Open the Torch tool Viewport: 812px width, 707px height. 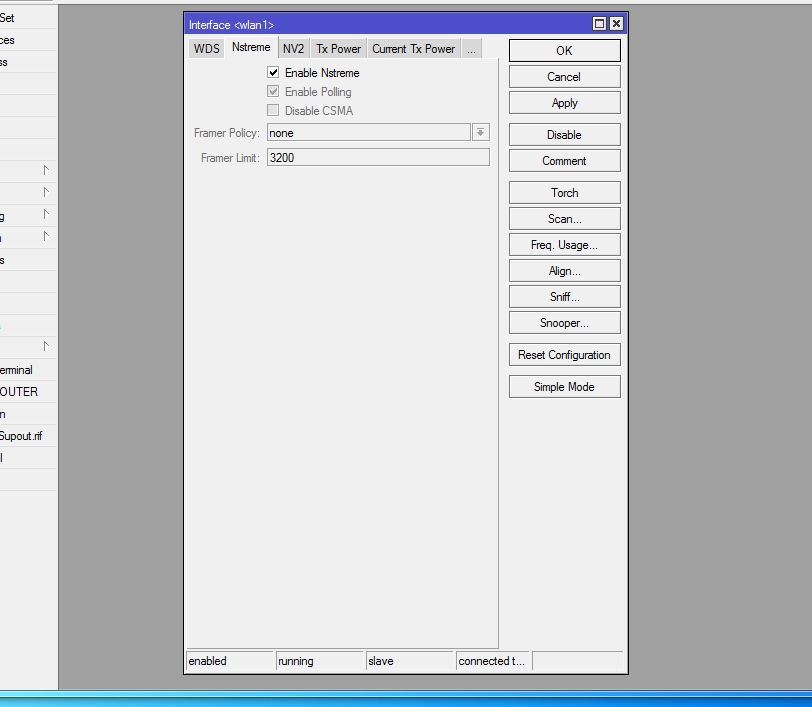coord(564,193)
